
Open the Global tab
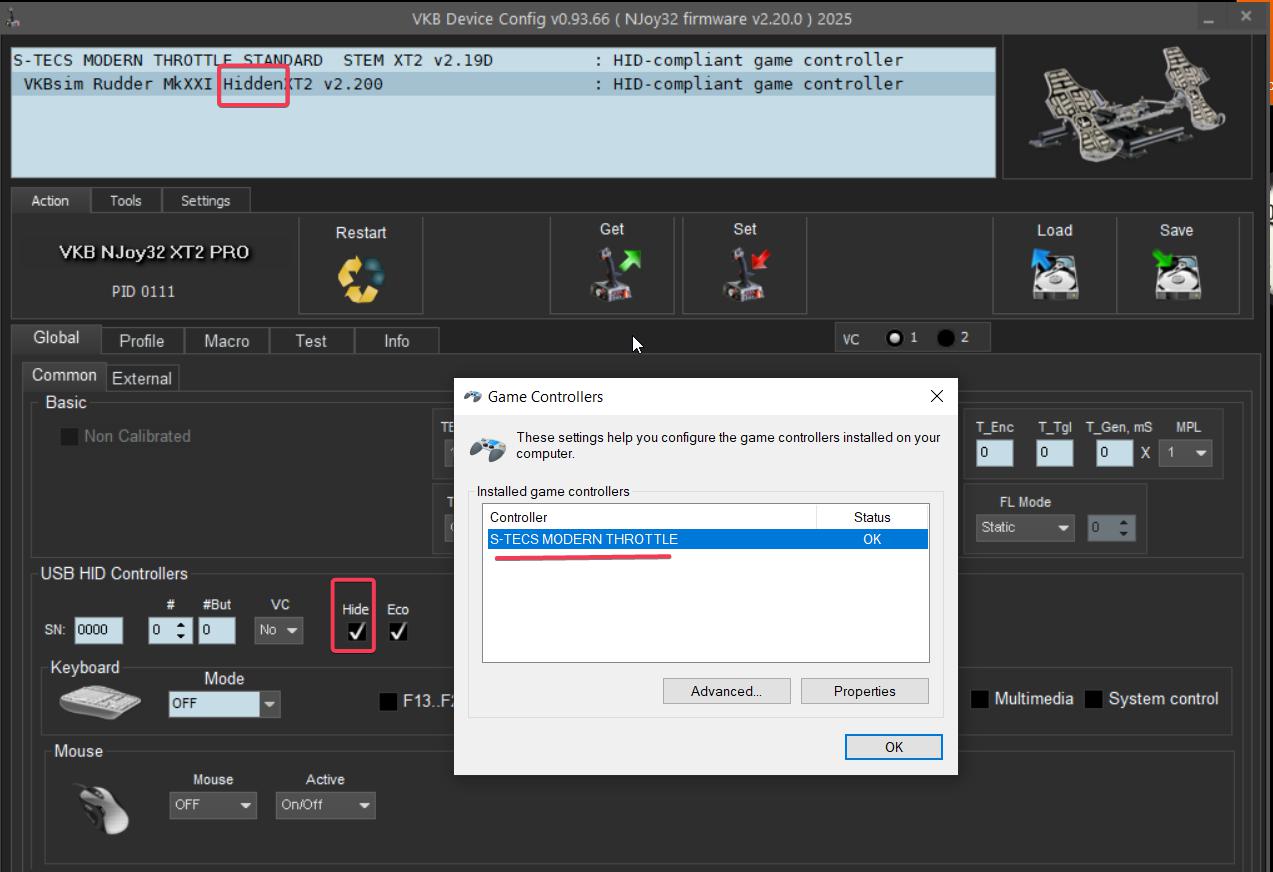click(56, 338)
